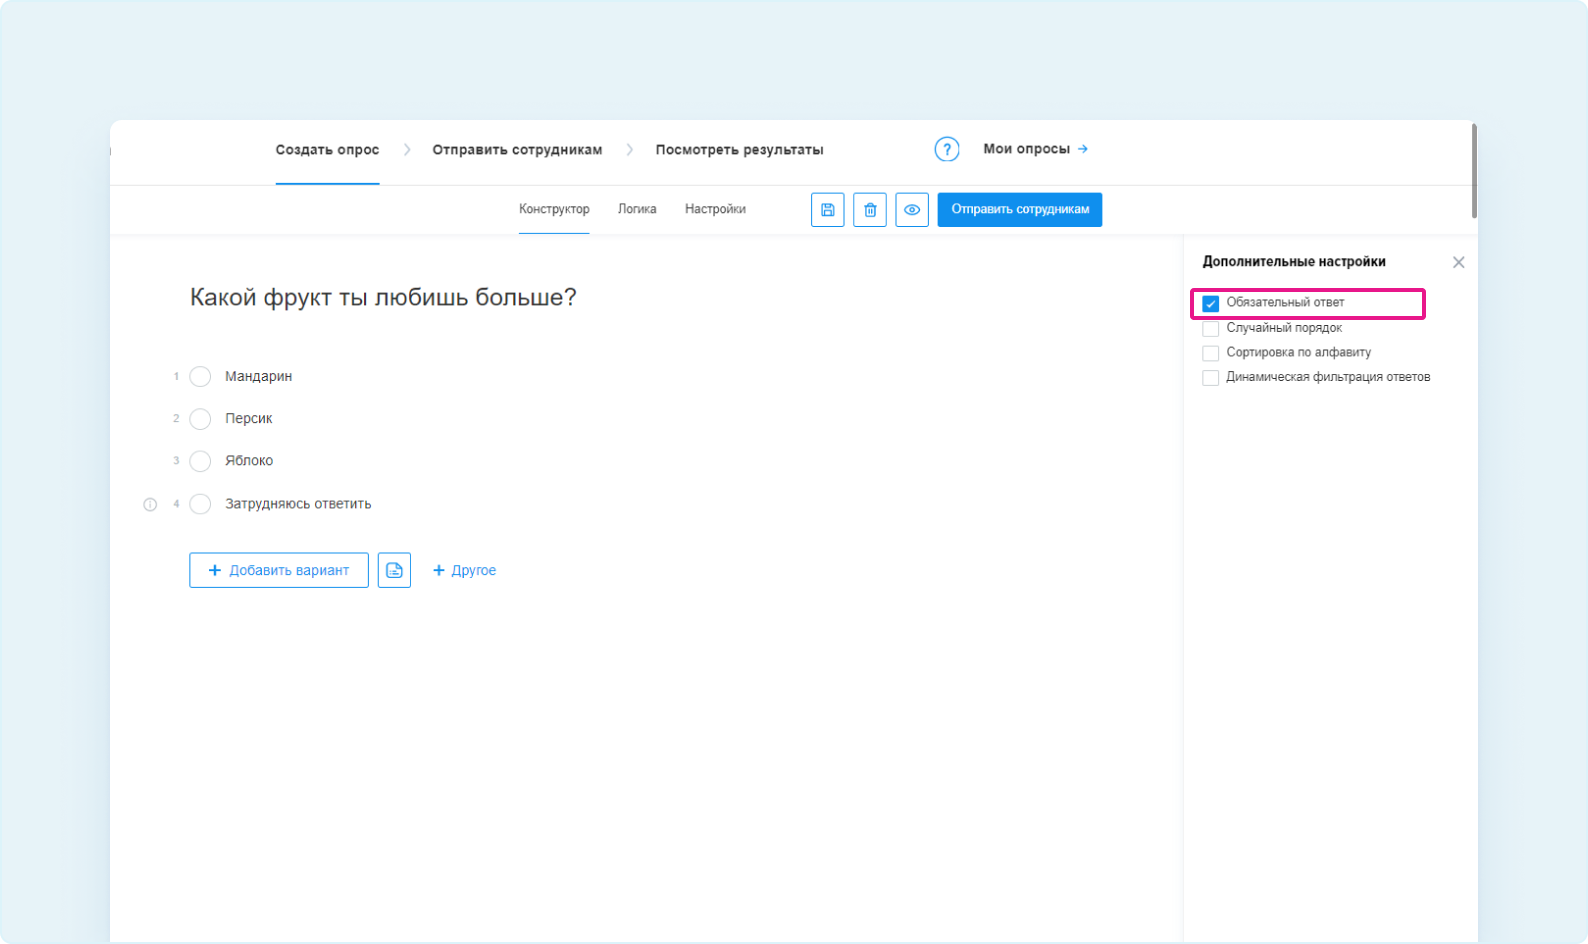
Task: Add a Другое answer option
Action: tap(464, 570)
